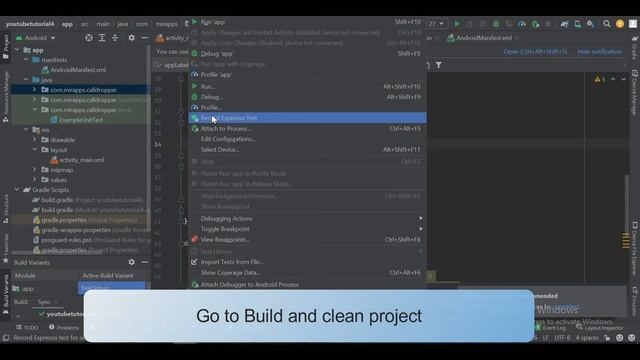Click the Select Opened File target icon
640x360 pixels.
[x=89, y=38]
